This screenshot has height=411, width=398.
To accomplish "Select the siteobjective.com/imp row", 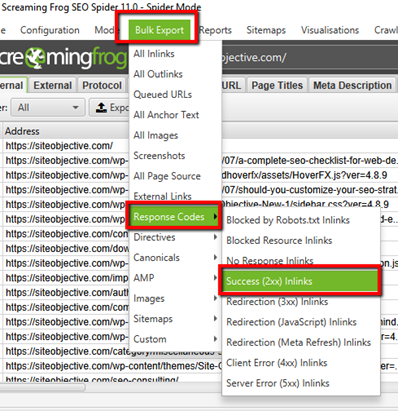I will (67, 278).
